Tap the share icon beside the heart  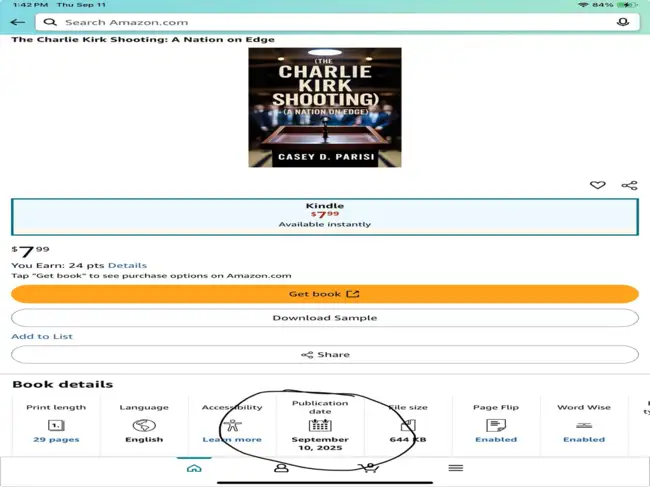tap(629, 185)
